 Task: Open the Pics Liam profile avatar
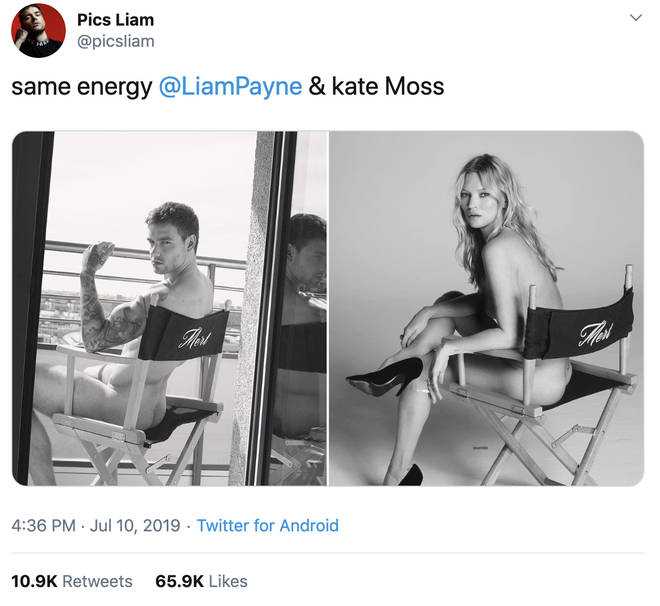click(x=38, y=30)
